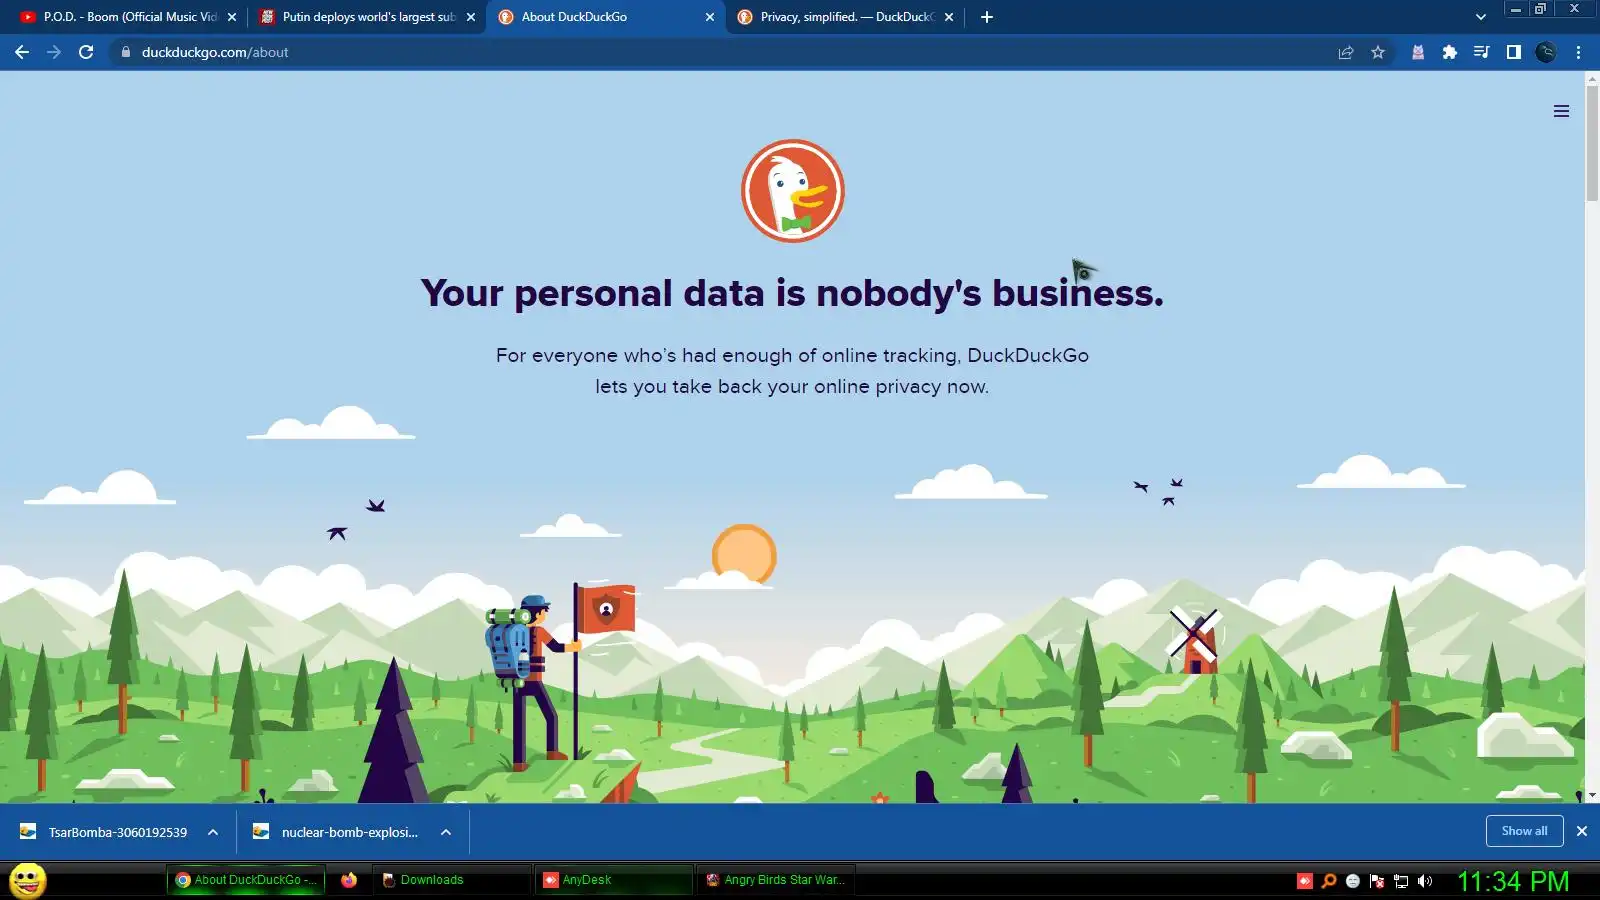The width and height of the screenshot is (1600, 900).
Task: Click the headline about personal data
Action: pos(792,293)
